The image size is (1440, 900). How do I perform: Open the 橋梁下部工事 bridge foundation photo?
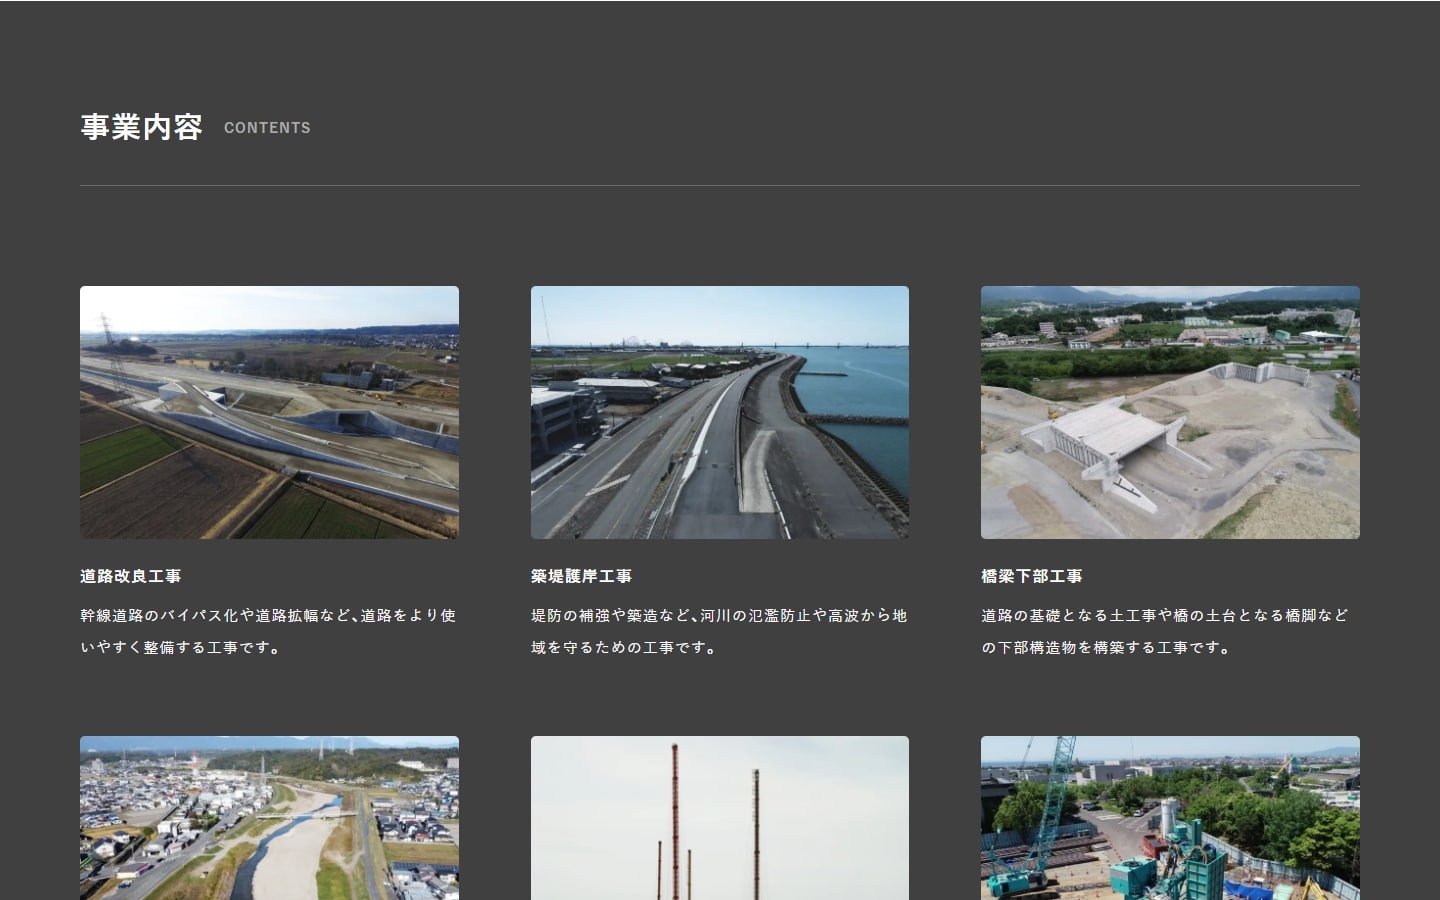point(1170,412)
